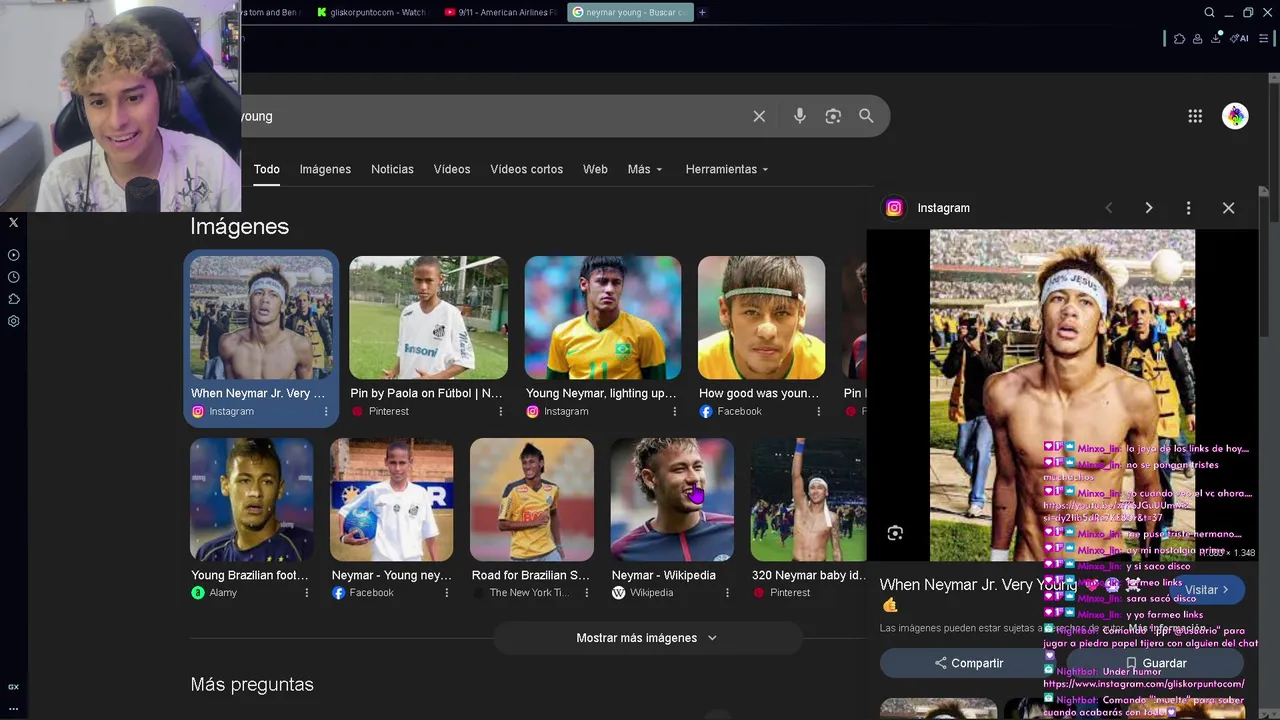The height and width of the screenshot is (720, 1280).
Task: Click the Guardar button
Action: coord(1155,663)
